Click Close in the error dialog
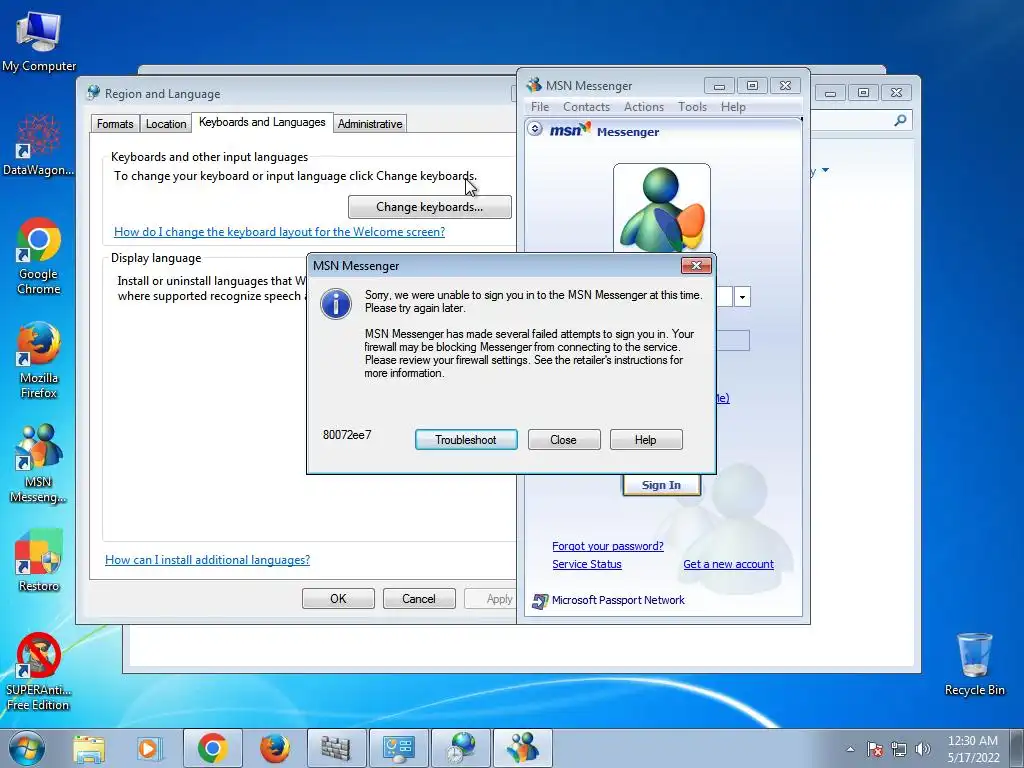The image size is (1024, 768). click(563, 440)
